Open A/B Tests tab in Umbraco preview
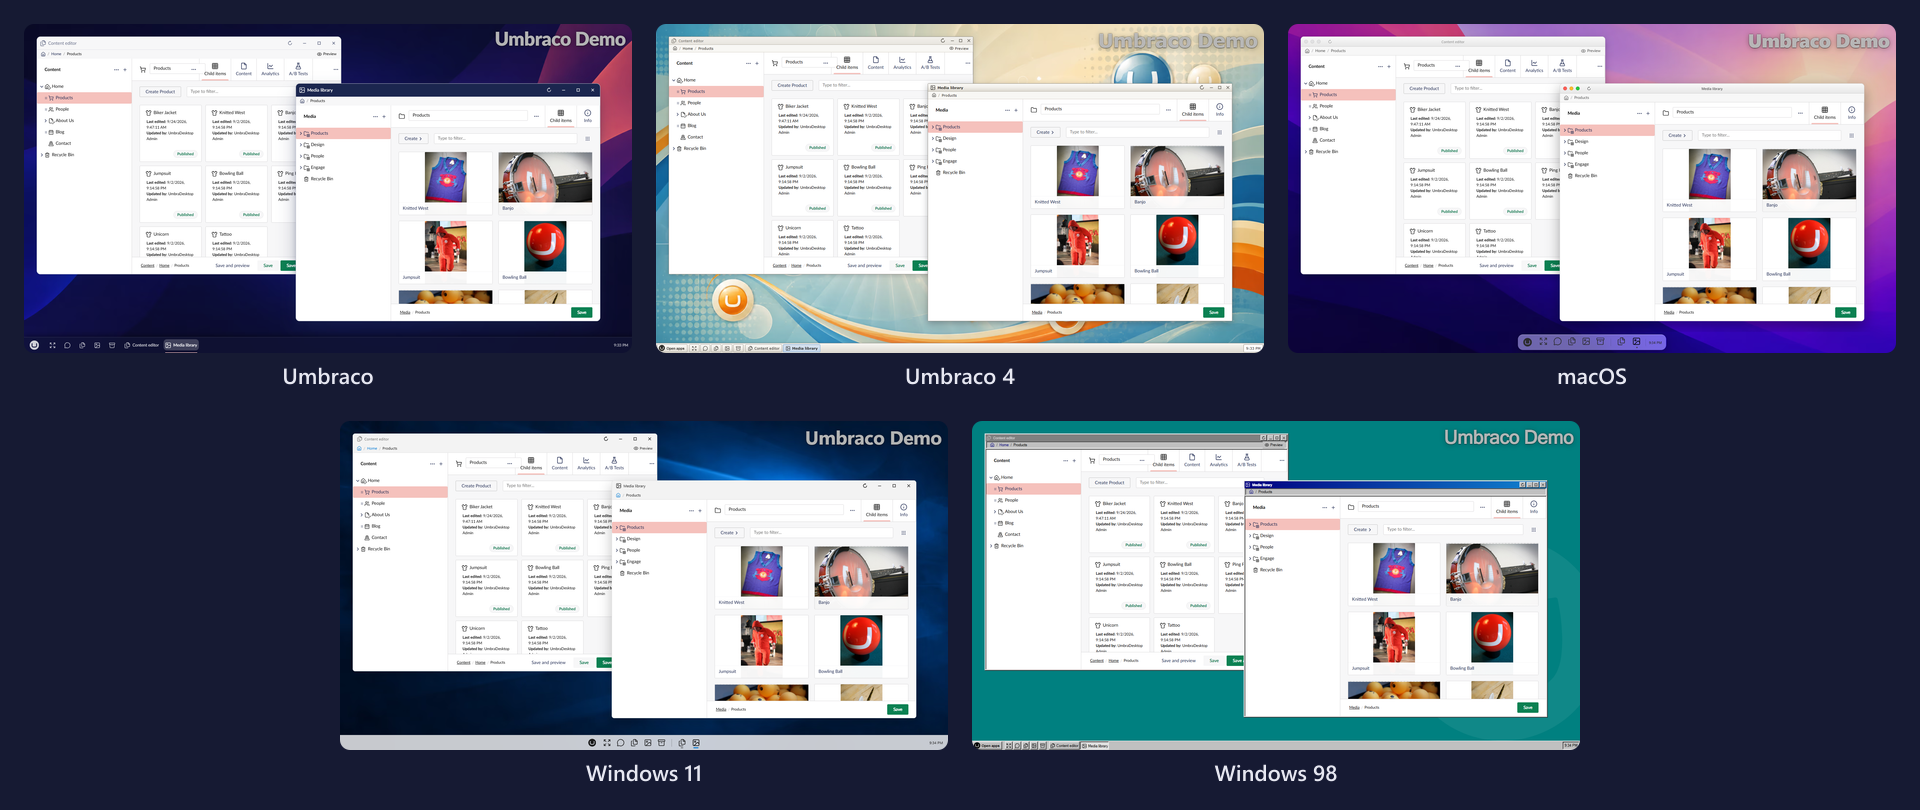Image resolution: width=1920 pixels, height=810 pixels. click(298, 69)
